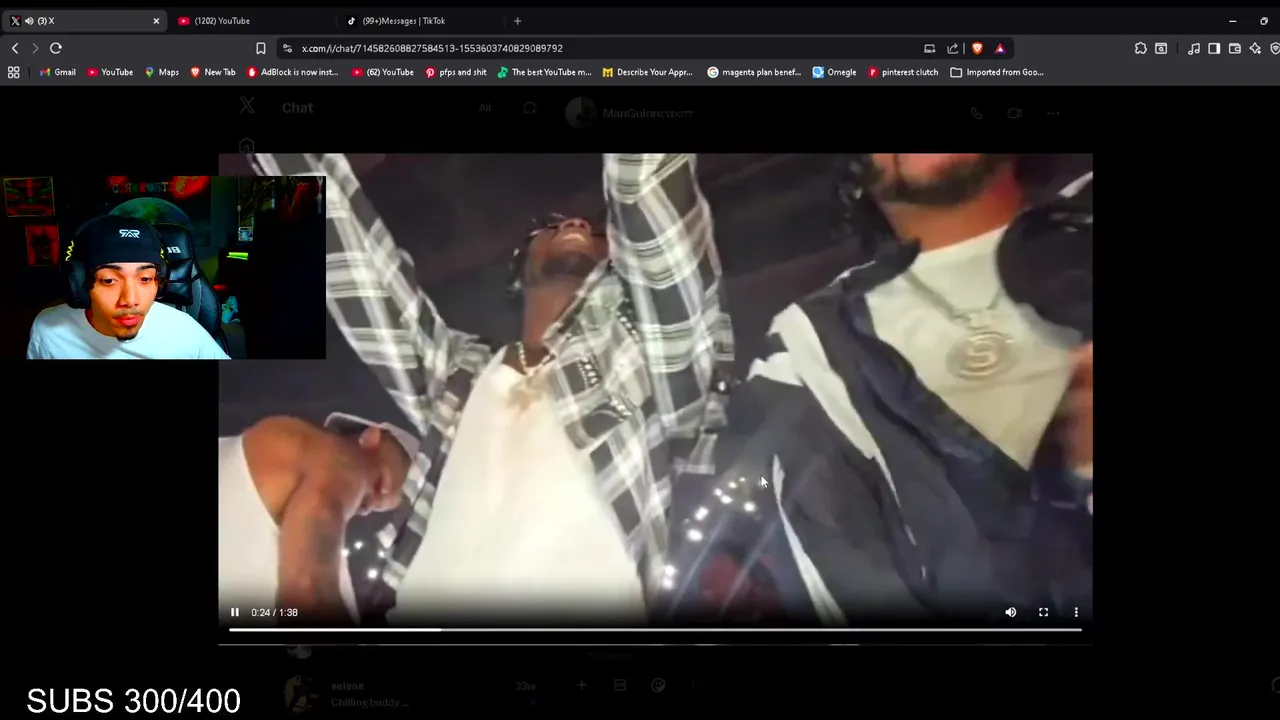Open the Gmail bookmark
Image resolution: width=1280 pixels, height=720 pixels.
pos(57,72)
